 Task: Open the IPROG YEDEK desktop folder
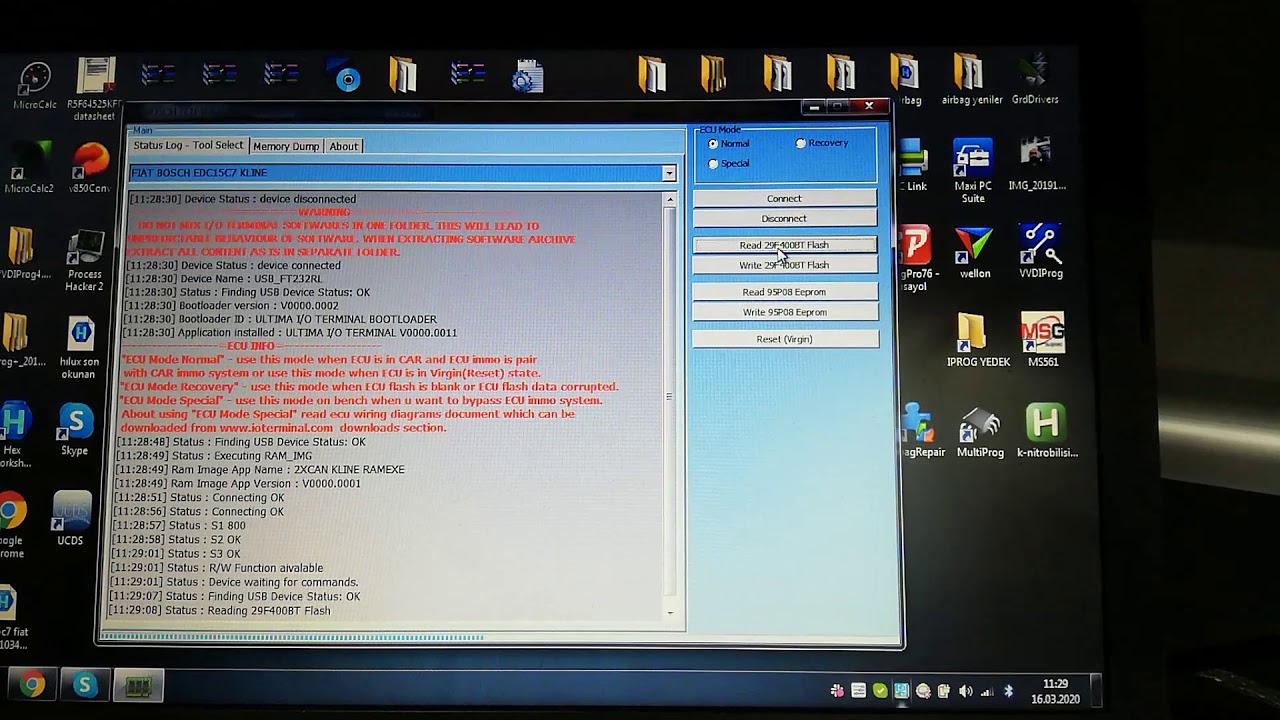click(x=978, y=341)
